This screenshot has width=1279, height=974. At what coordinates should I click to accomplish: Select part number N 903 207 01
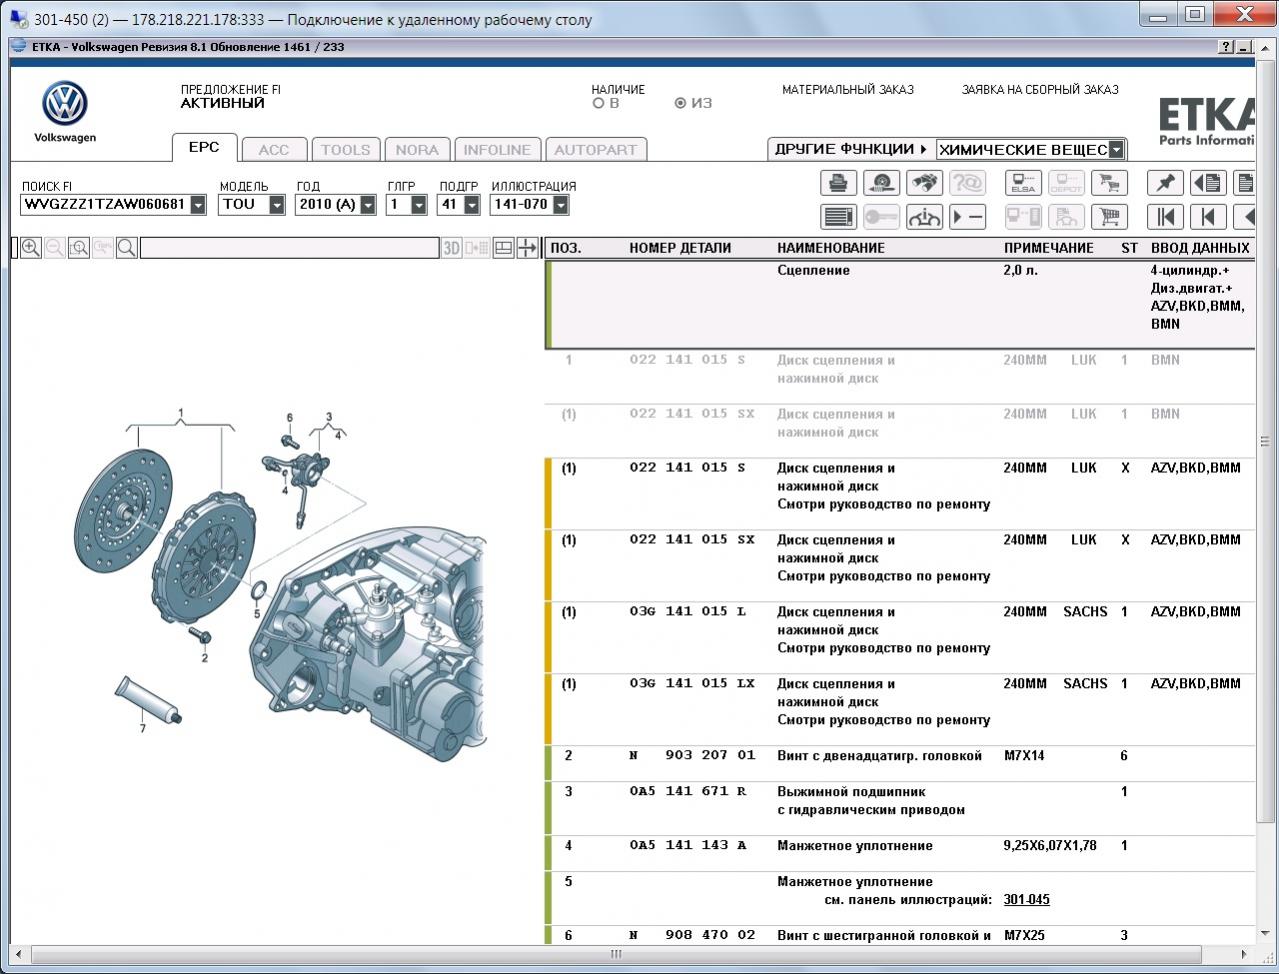point(692,756)
